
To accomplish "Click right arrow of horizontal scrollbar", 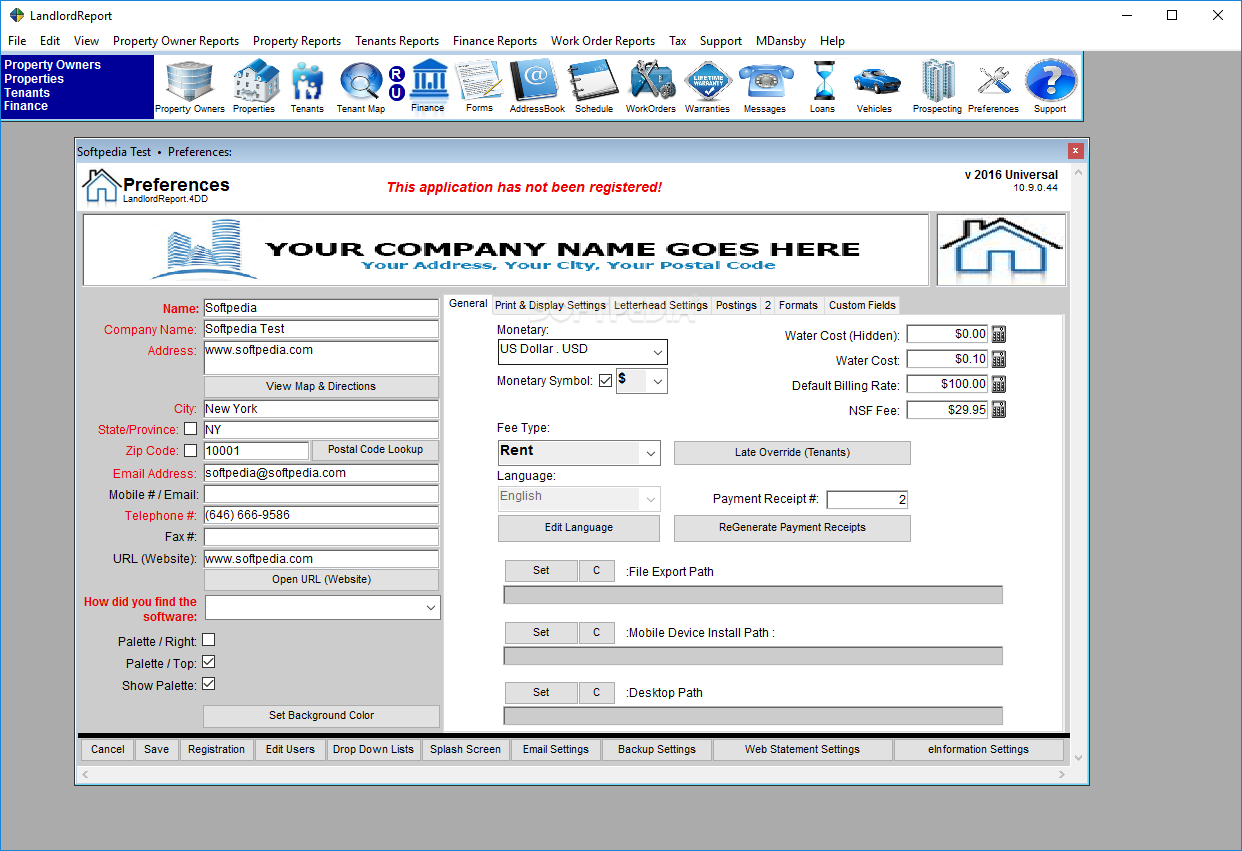I will 1061,775.
